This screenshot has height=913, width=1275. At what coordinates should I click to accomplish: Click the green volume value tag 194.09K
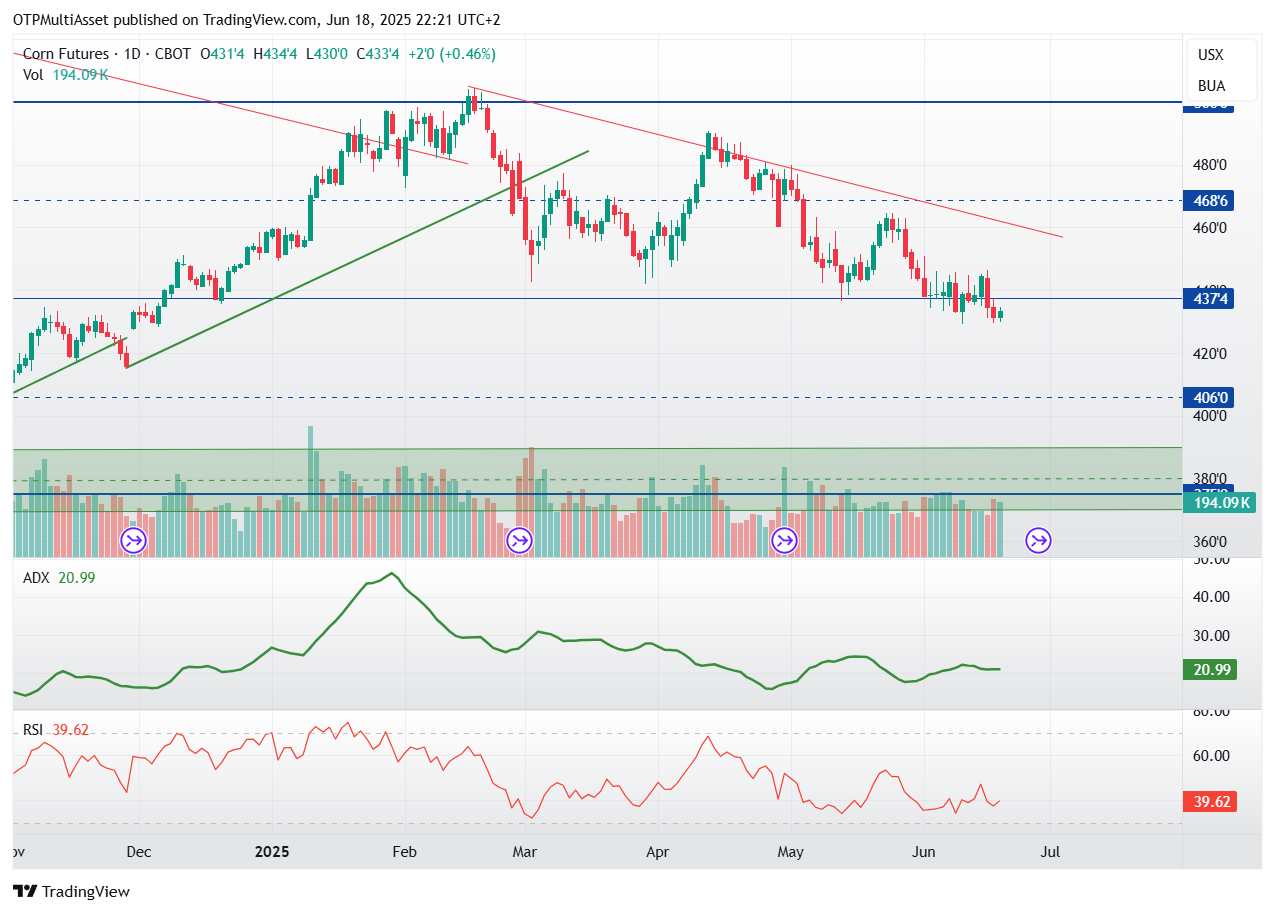tap(1219, 503)
